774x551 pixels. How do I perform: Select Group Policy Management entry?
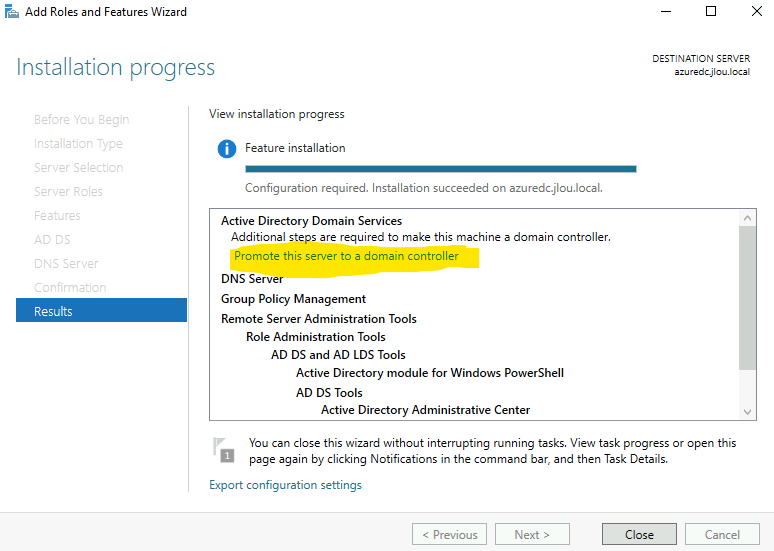(x=293, y=299)
